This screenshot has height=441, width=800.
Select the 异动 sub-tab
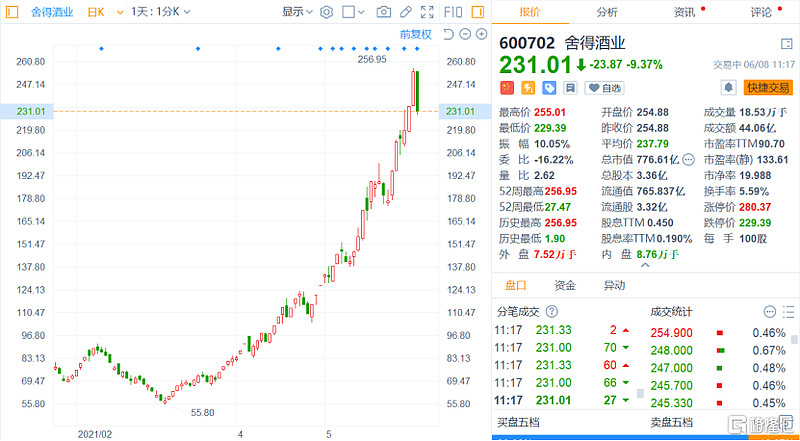614,285
